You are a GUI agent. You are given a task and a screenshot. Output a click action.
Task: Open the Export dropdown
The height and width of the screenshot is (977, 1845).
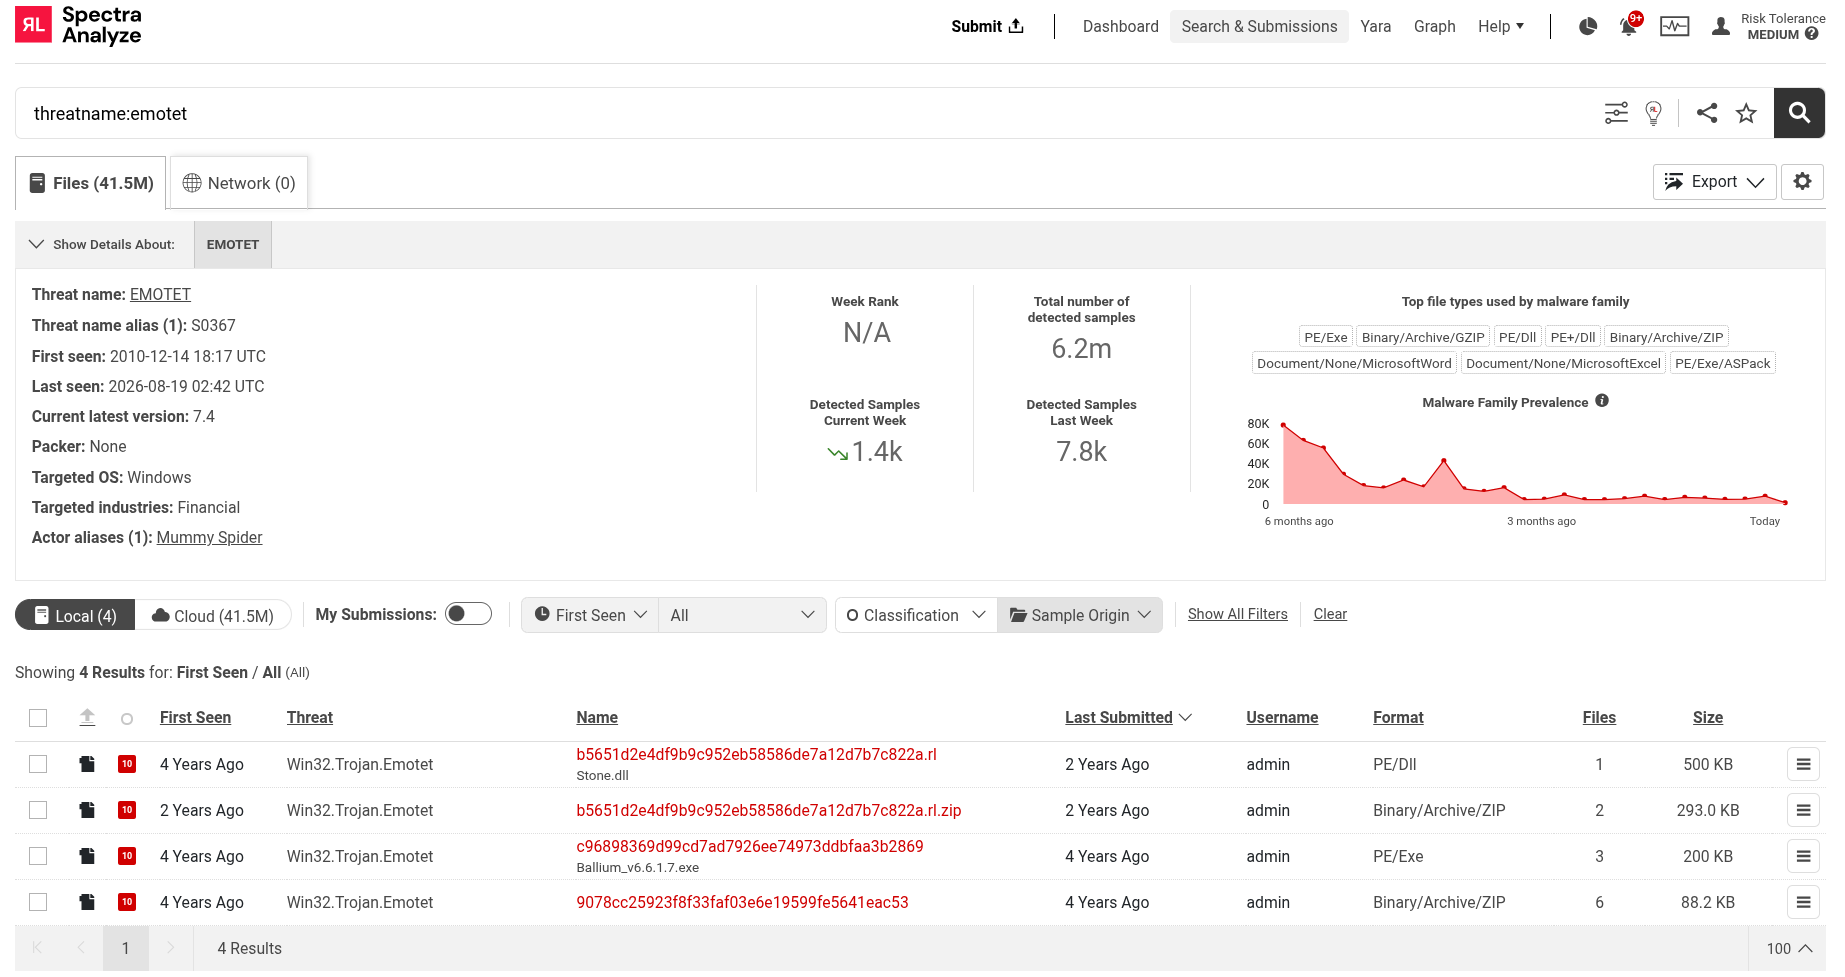coord(1714,181)
